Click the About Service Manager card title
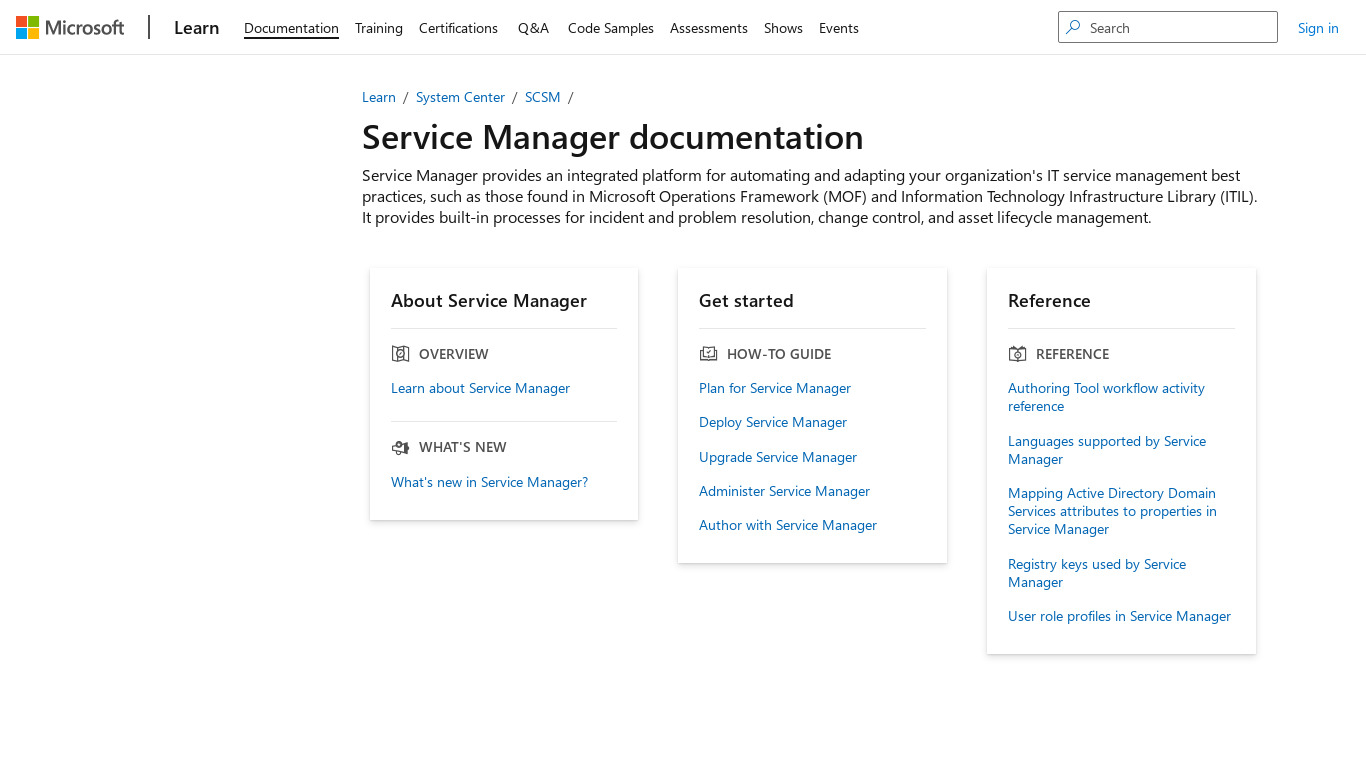Screen dimensions: 1366x768 [489, 301]
